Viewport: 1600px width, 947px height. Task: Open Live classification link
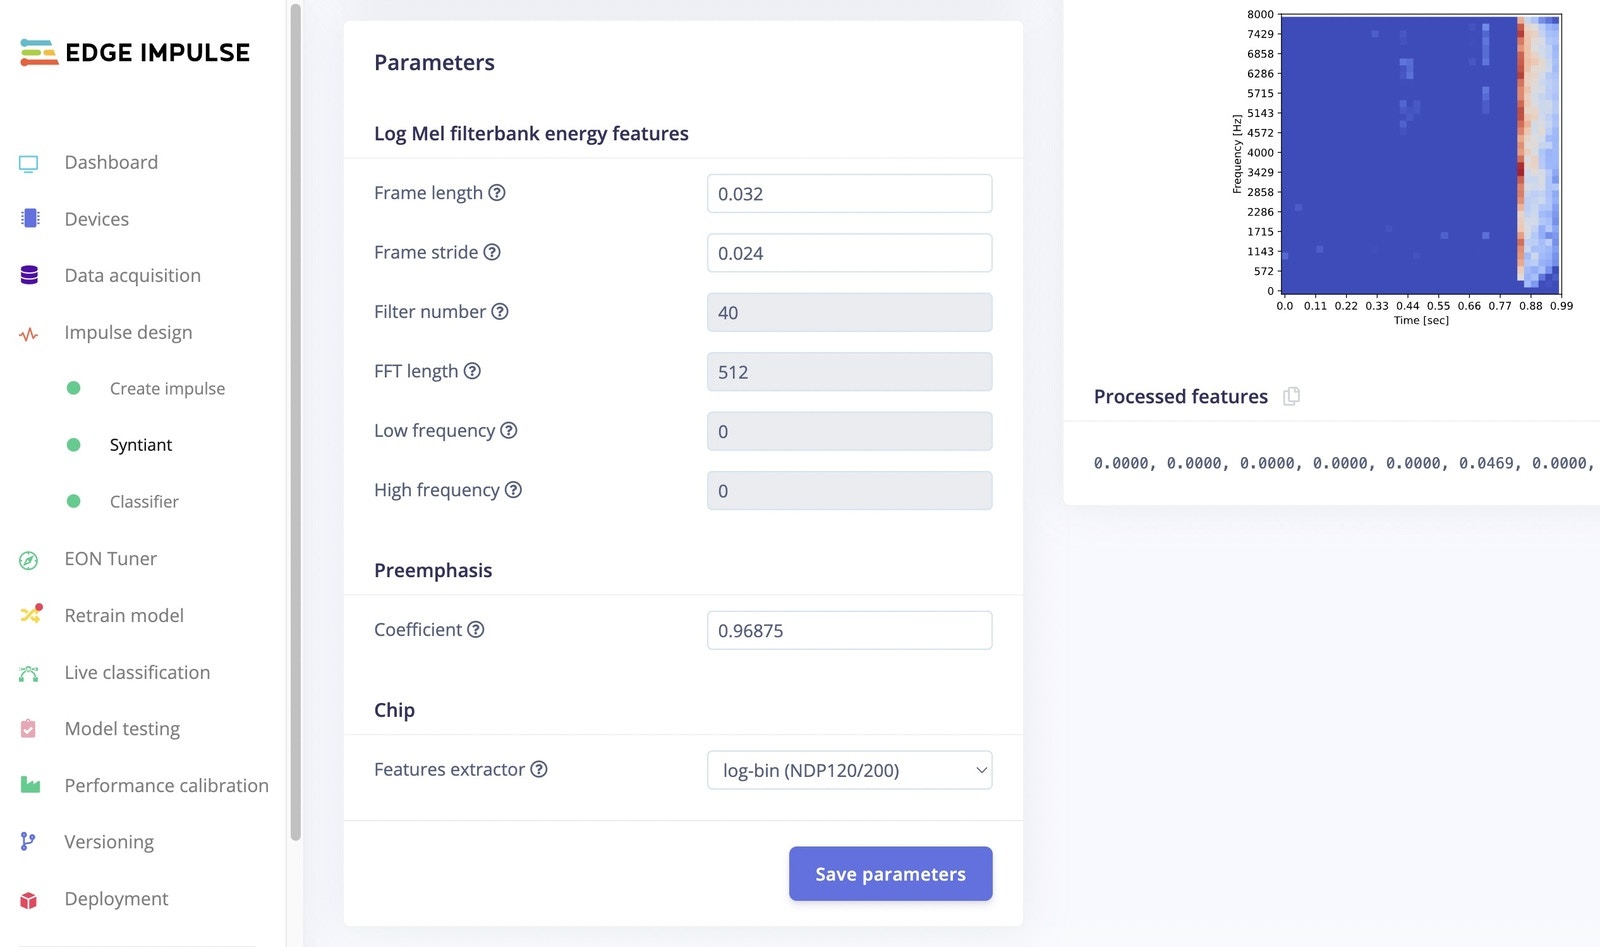[x=137, y=672]
